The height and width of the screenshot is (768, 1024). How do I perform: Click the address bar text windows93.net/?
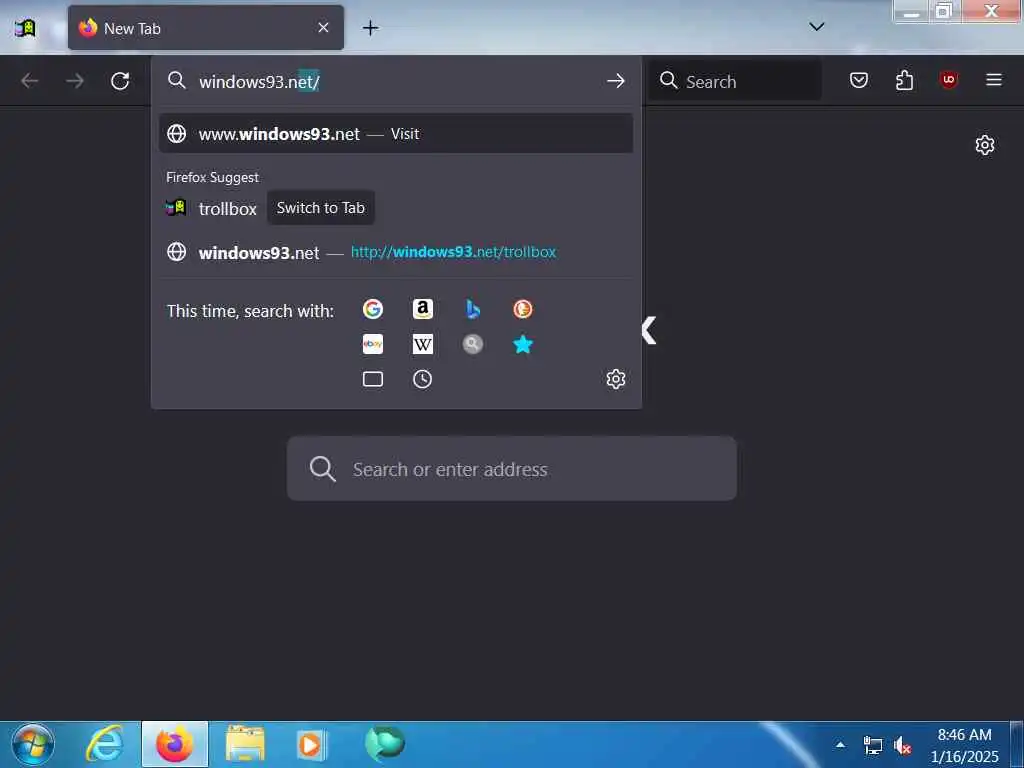point(259,82)
